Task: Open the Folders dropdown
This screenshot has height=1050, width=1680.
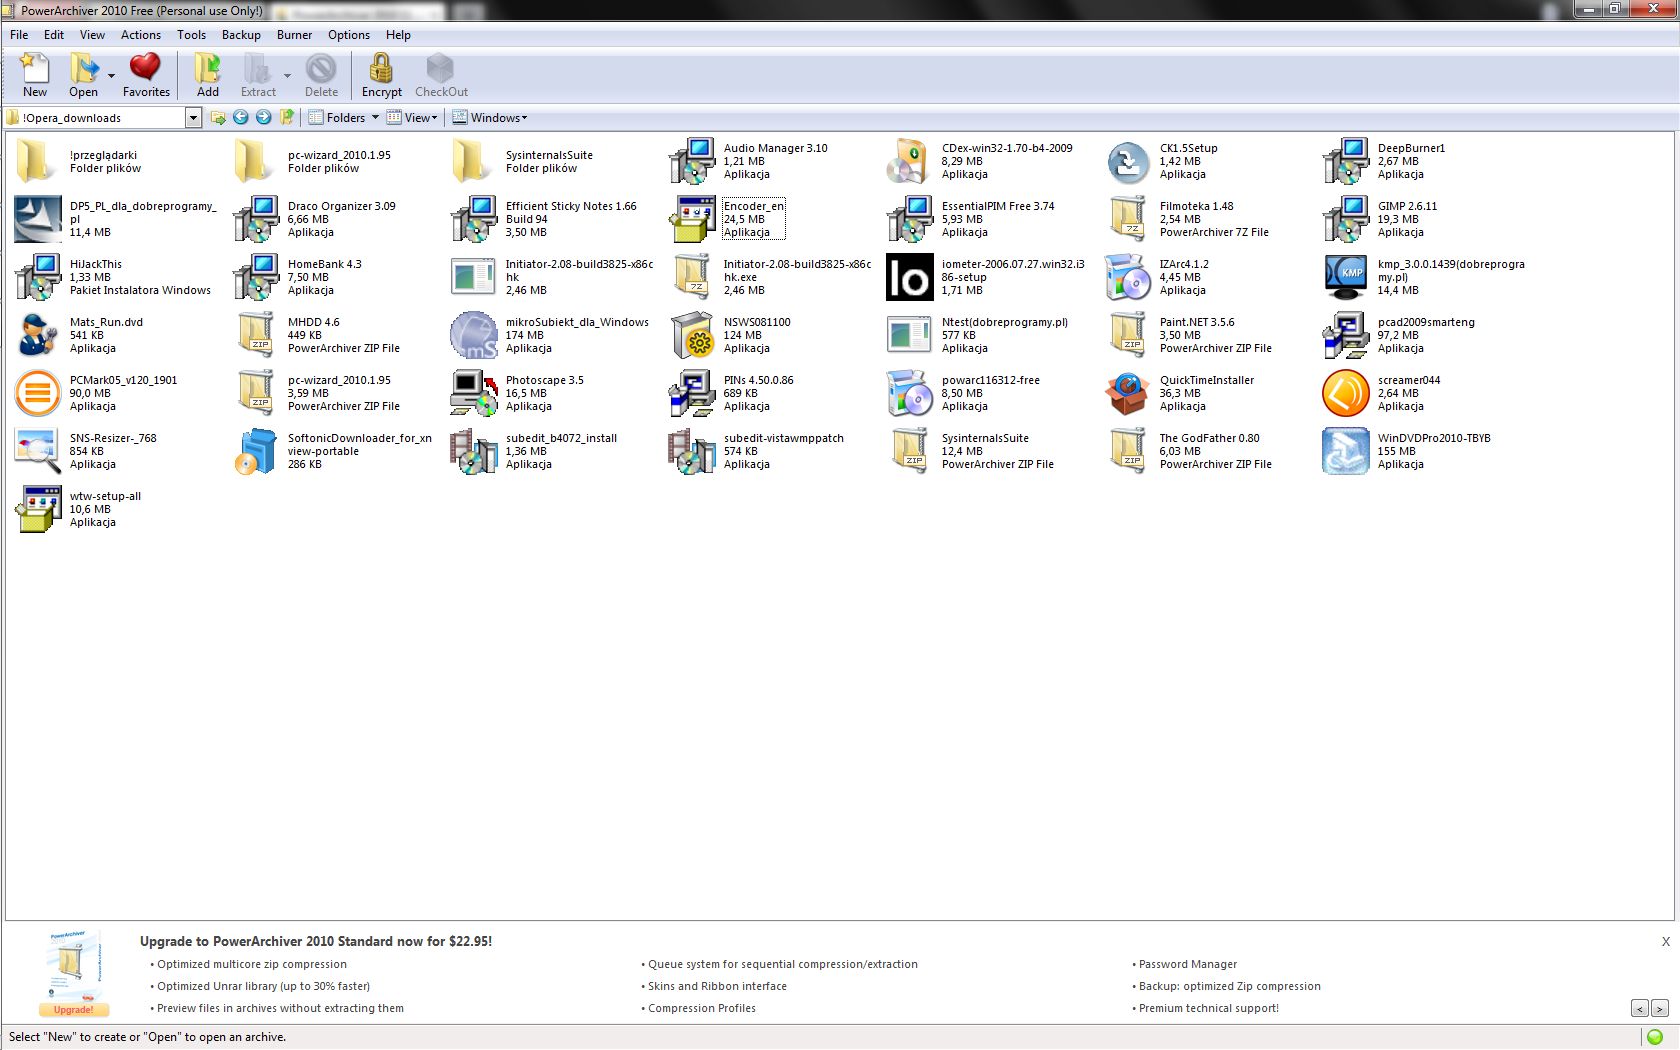Action: tap(344, 117)
